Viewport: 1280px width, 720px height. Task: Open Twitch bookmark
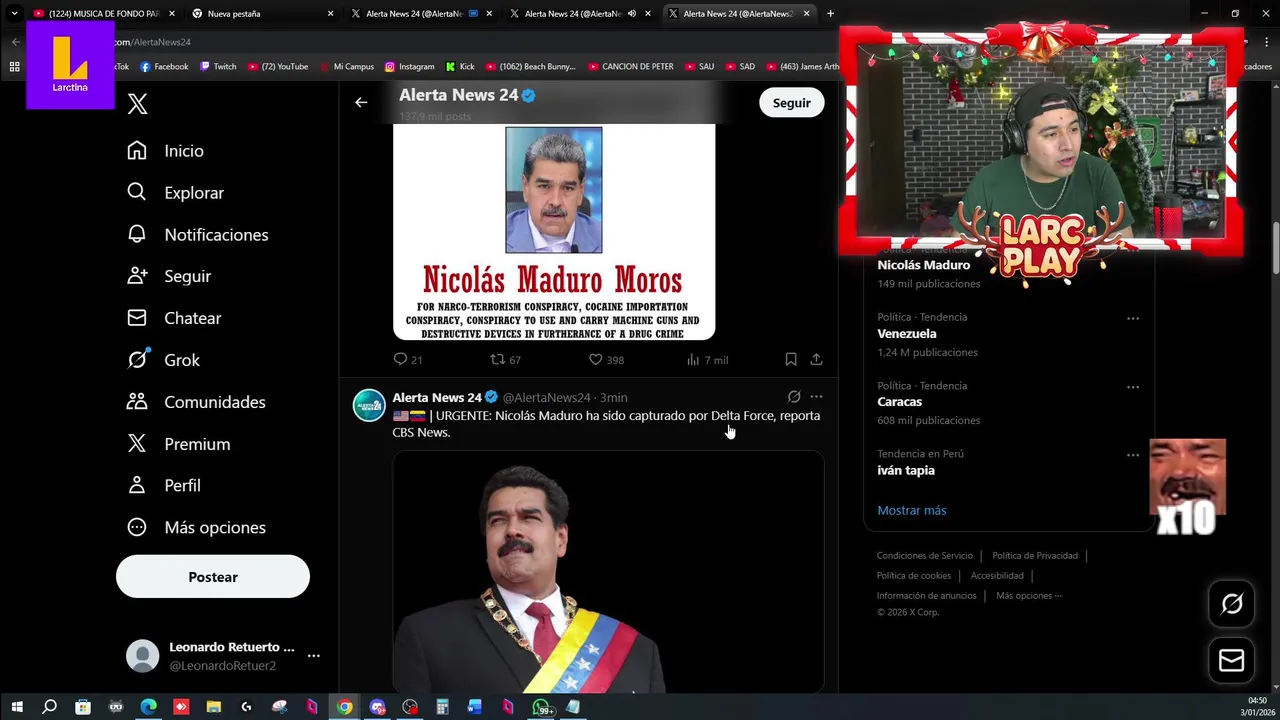[218, 67]
